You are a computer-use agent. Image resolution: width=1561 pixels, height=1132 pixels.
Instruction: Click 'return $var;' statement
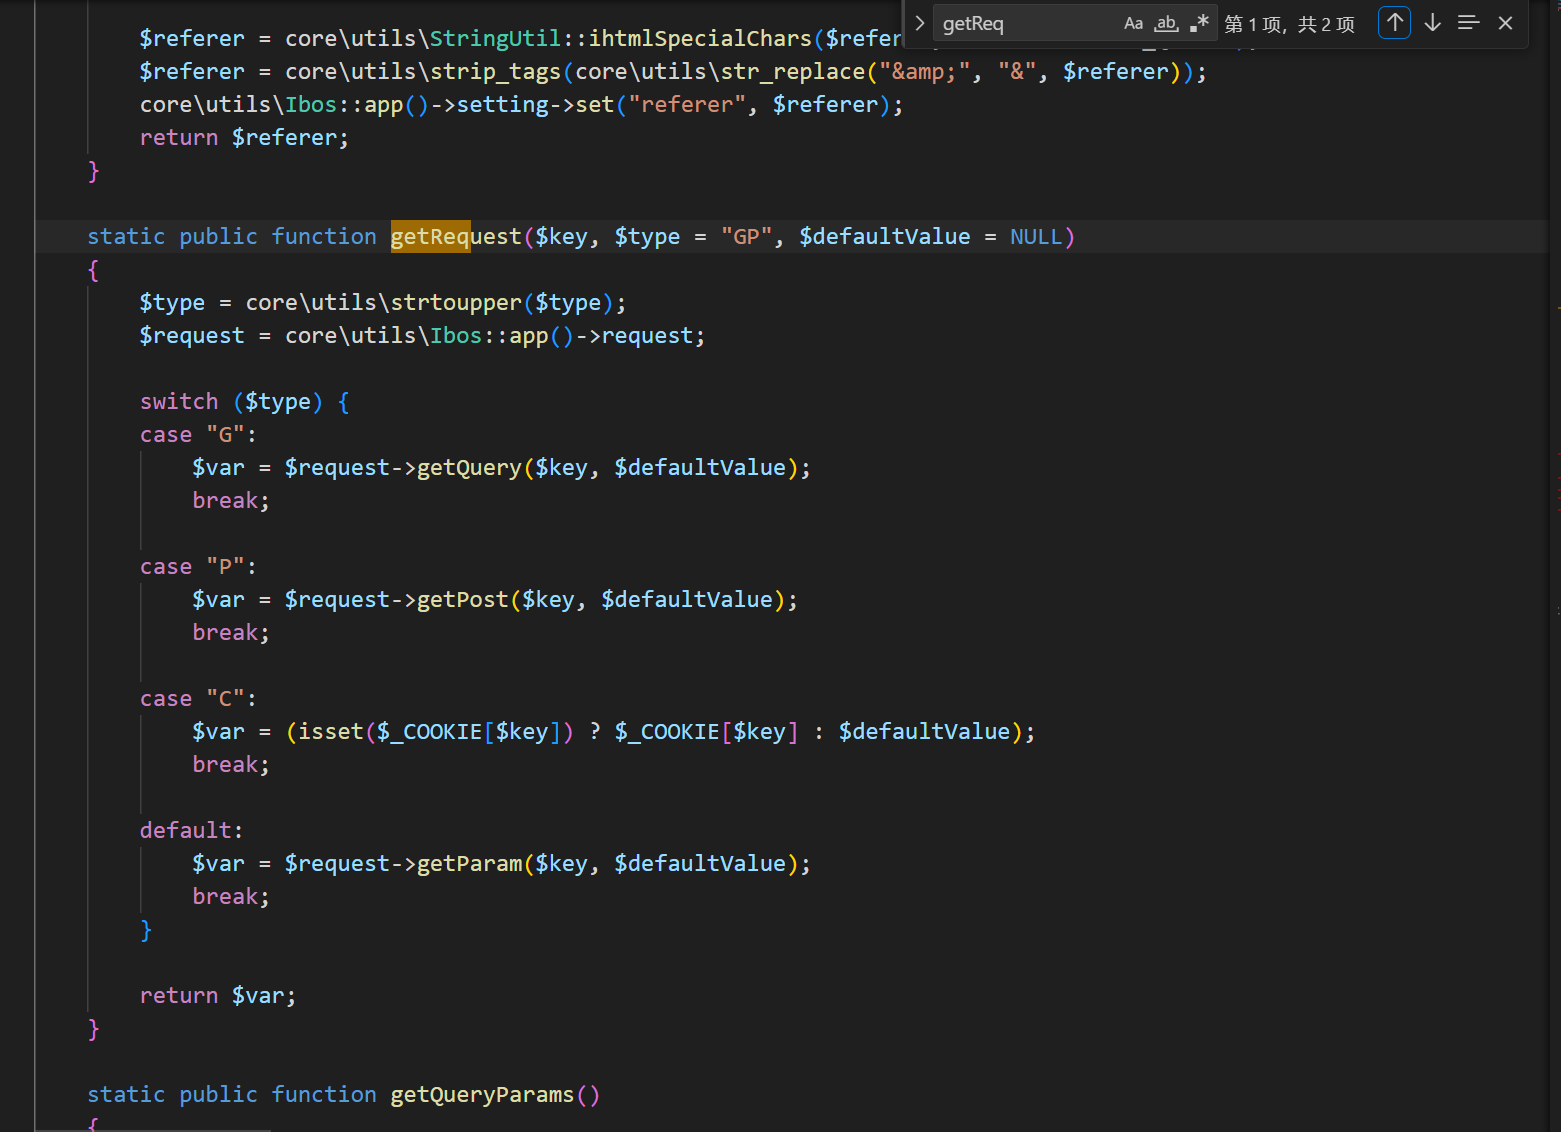pos(218,996)
